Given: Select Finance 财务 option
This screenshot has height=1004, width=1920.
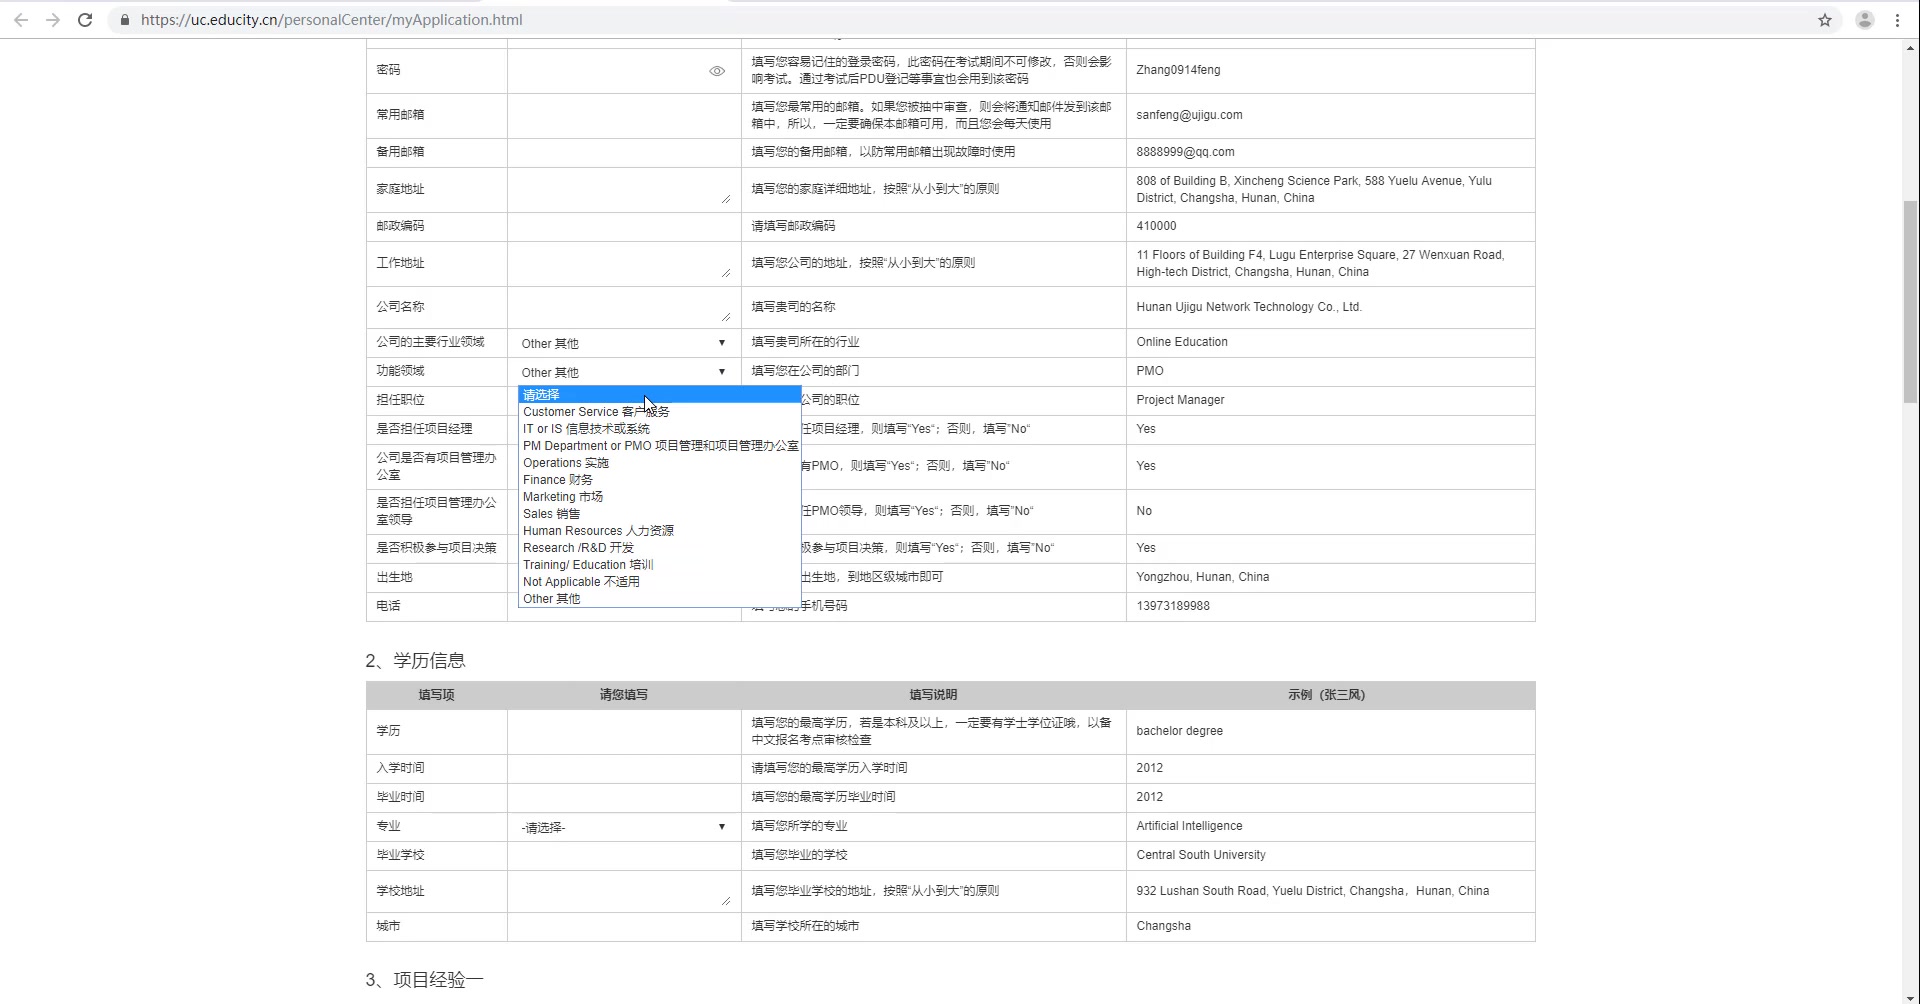Looking at the screenshot, I should point(659,480).
